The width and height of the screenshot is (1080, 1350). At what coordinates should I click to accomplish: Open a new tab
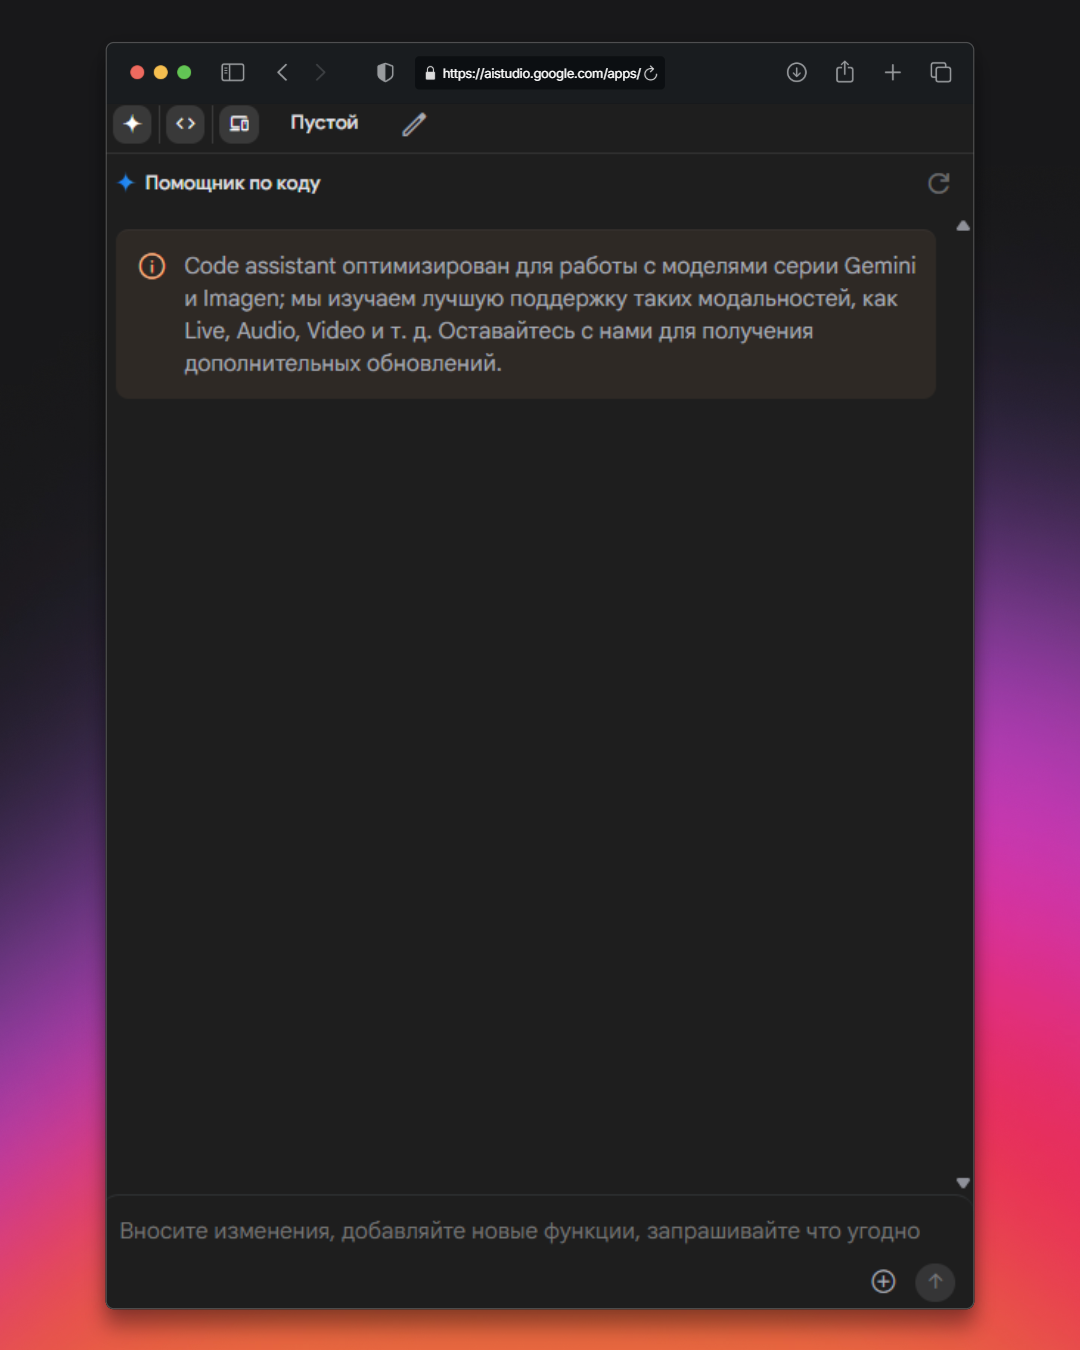tap(893, 72)
